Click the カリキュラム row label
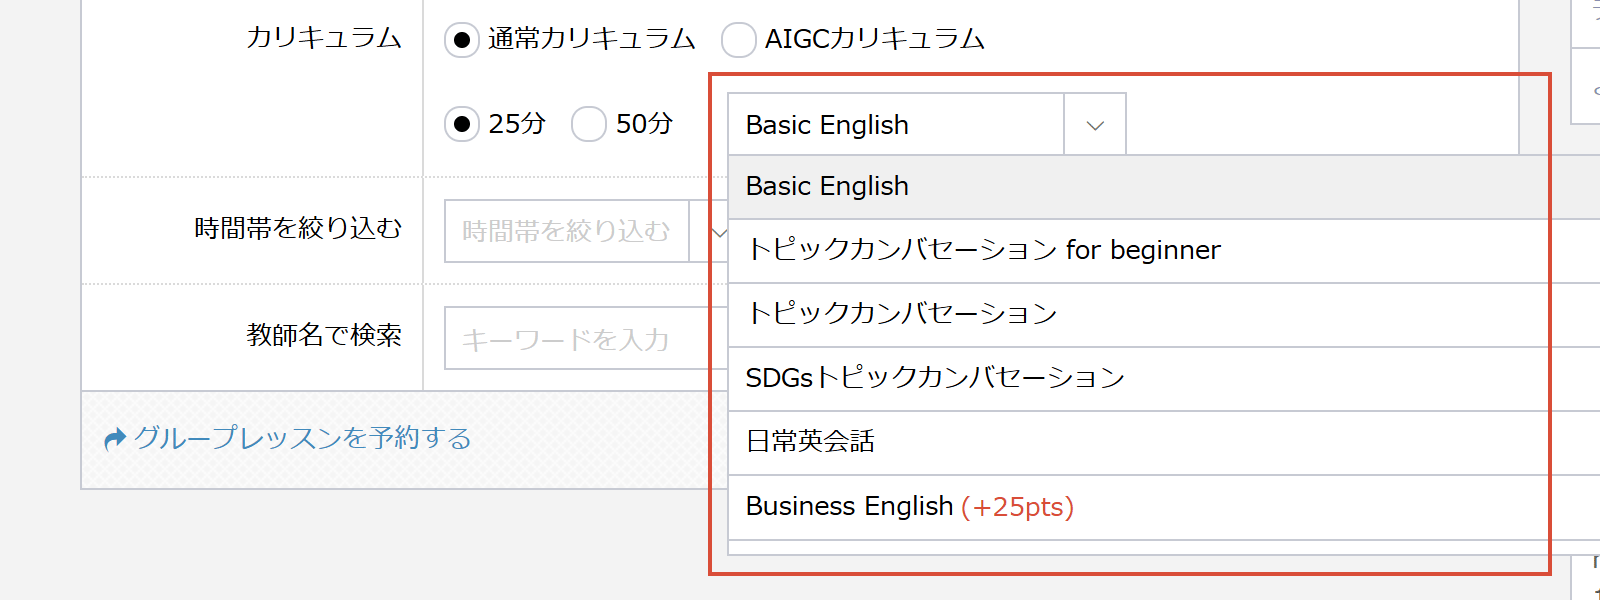Viewport: 1600px width, 600px height. pos(324,39)
